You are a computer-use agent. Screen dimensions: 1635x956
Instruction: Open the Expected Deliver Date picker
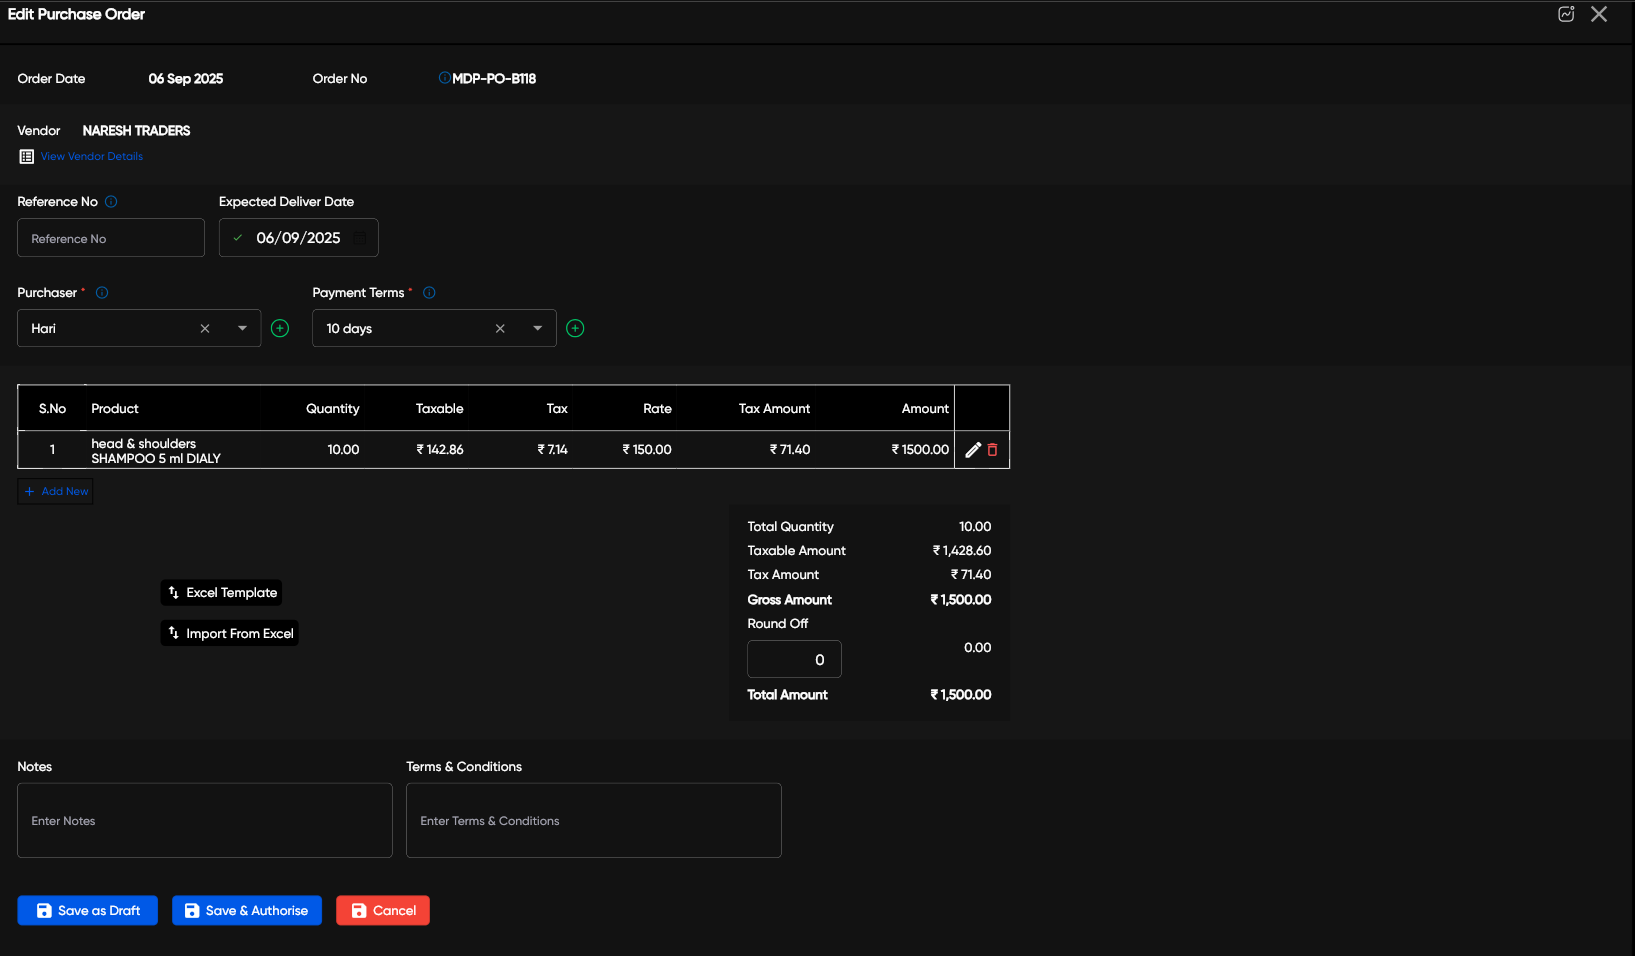359,238
